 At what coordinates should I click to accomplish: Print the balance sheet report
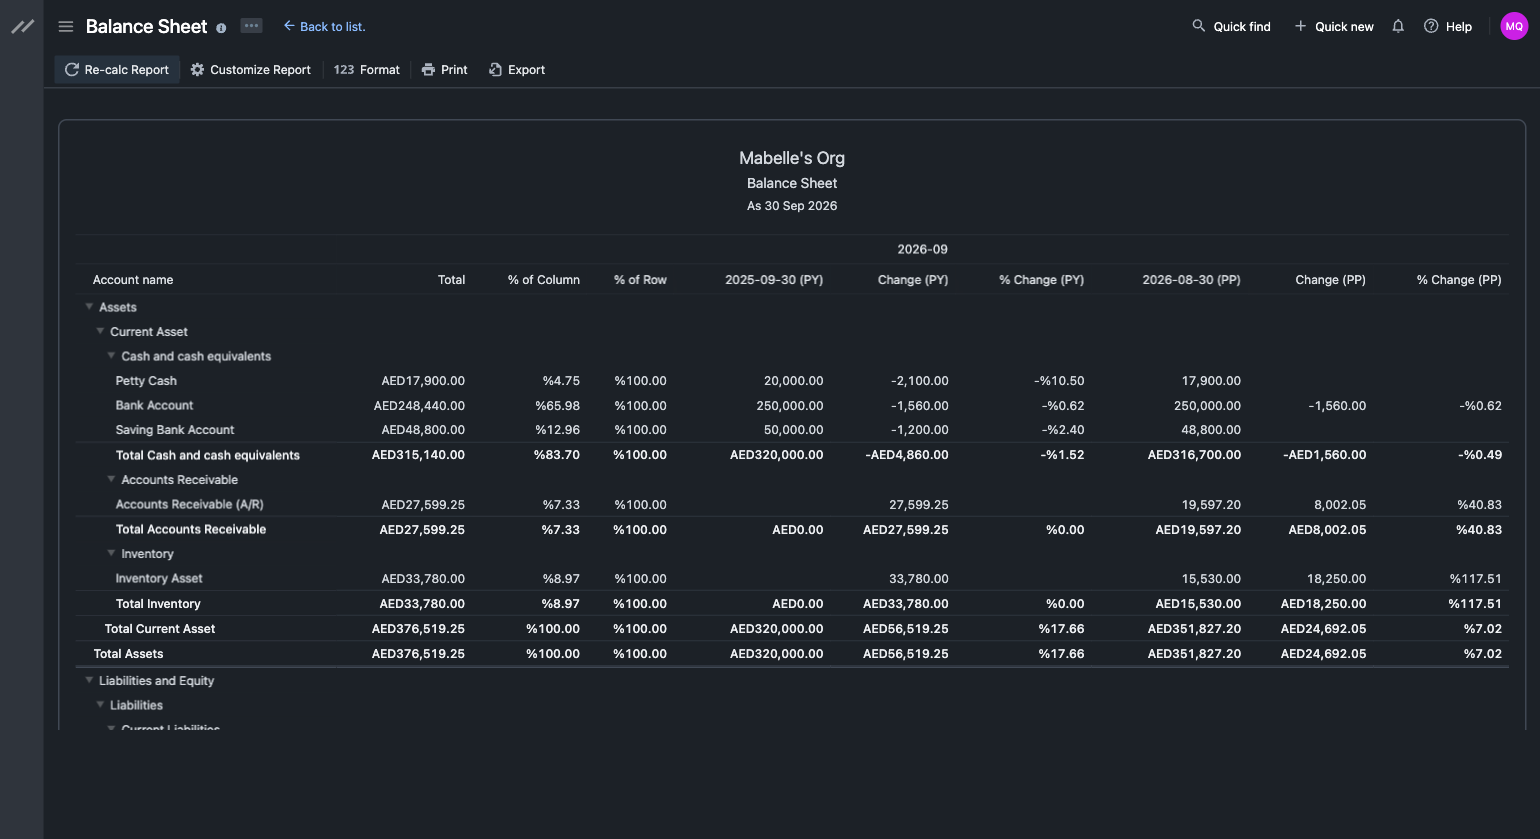[445, 70]
